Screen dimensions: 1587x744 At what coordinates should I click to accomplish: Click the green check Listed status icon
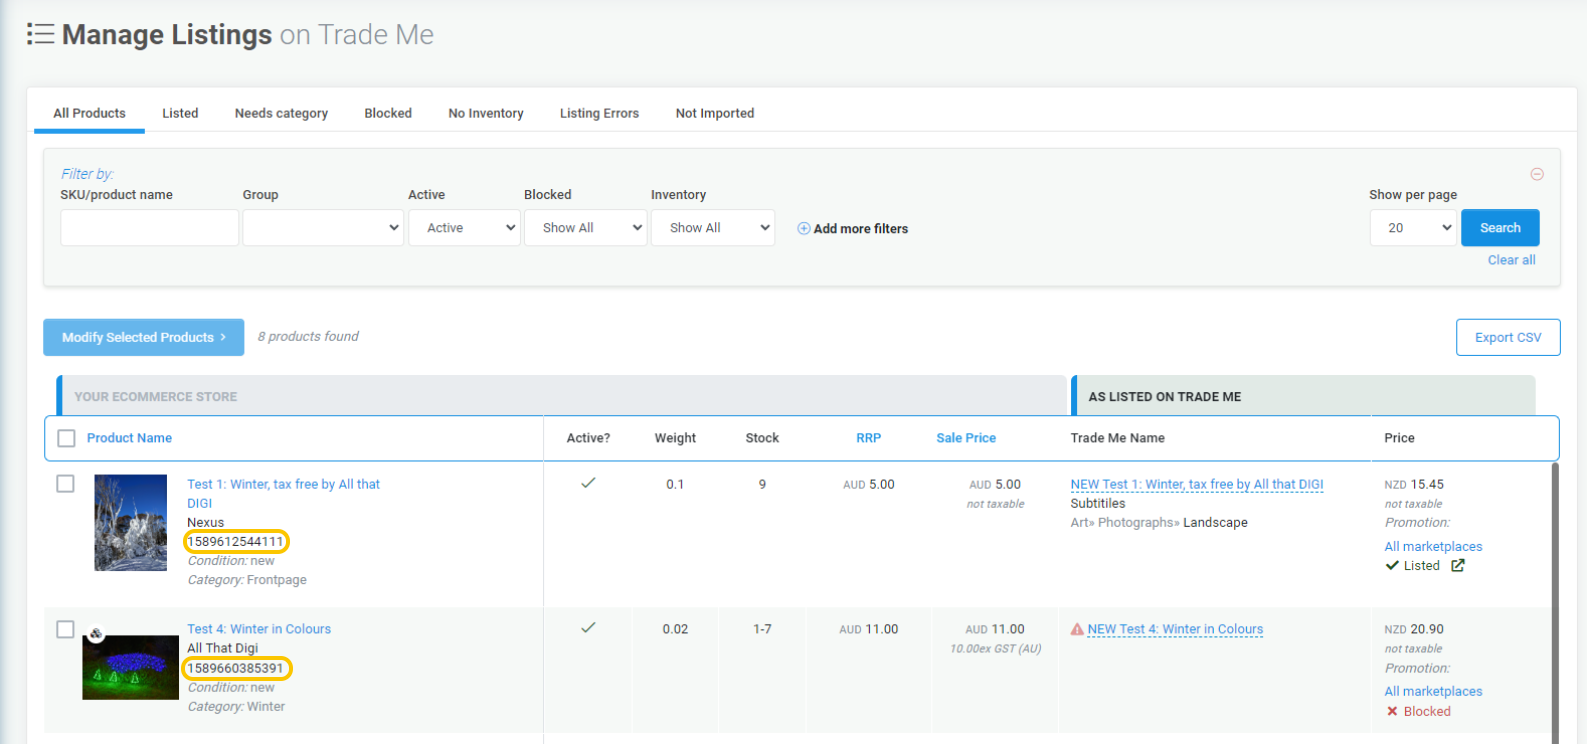(x=1392, y=565)
